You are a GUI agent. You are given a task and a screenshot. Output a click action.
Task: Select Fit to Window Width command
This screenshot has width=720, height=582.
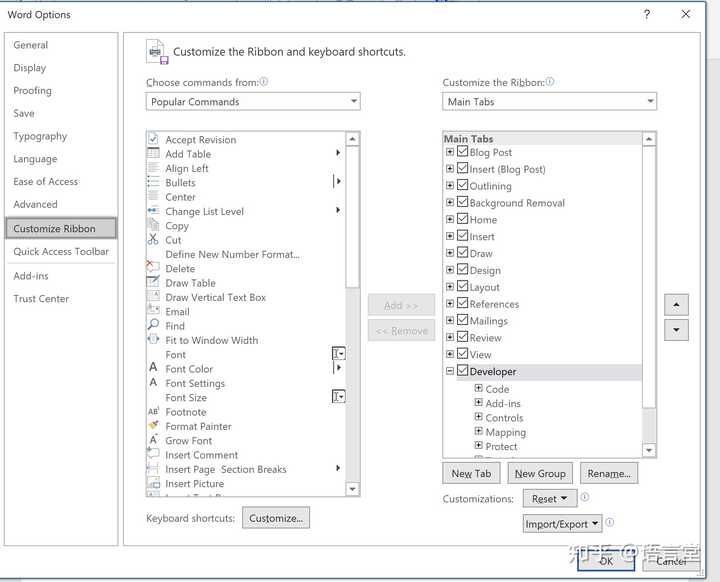click(211, 340)
